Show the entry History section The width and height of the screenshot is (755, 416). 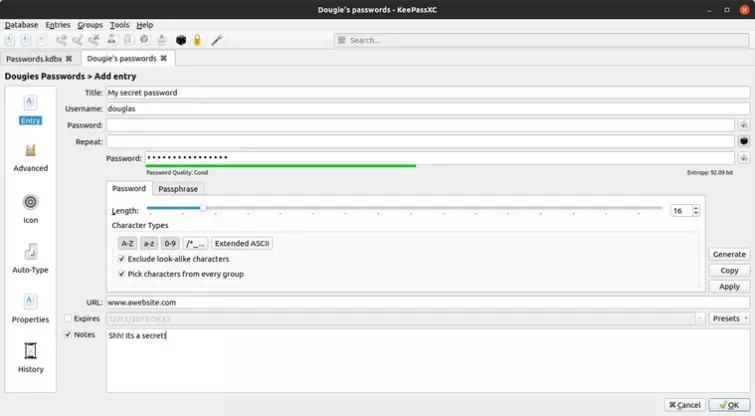[x=30, y=357]
